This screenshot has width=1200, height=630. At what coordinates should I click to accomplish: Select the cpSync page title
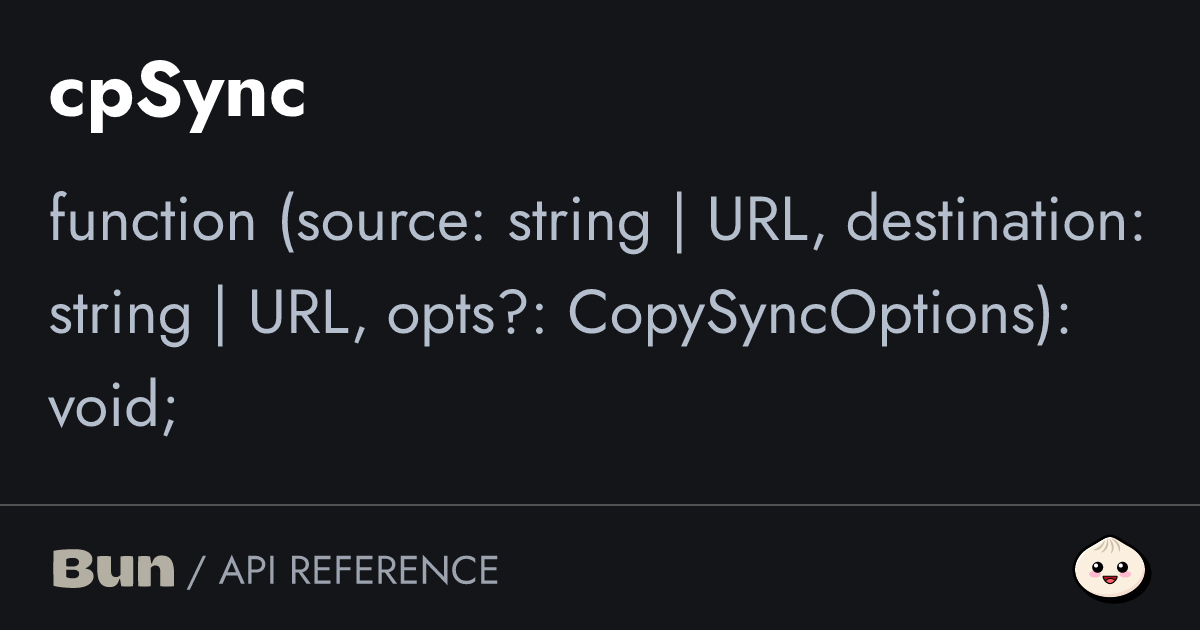pos(177,95)
